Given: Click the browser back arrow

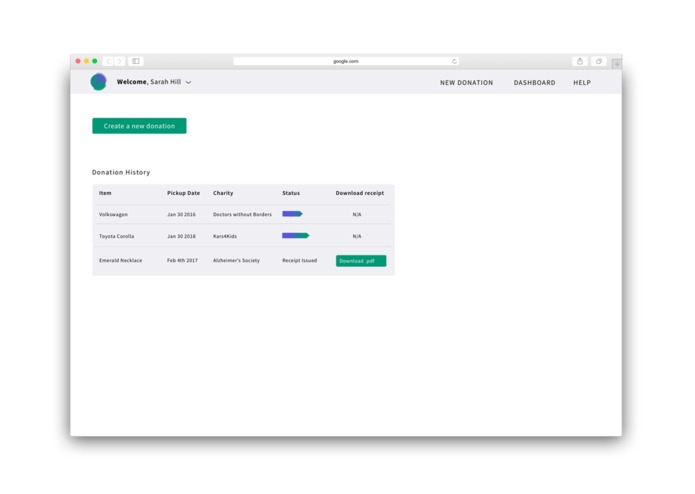Looking at the screenshot, I should 108,61.
